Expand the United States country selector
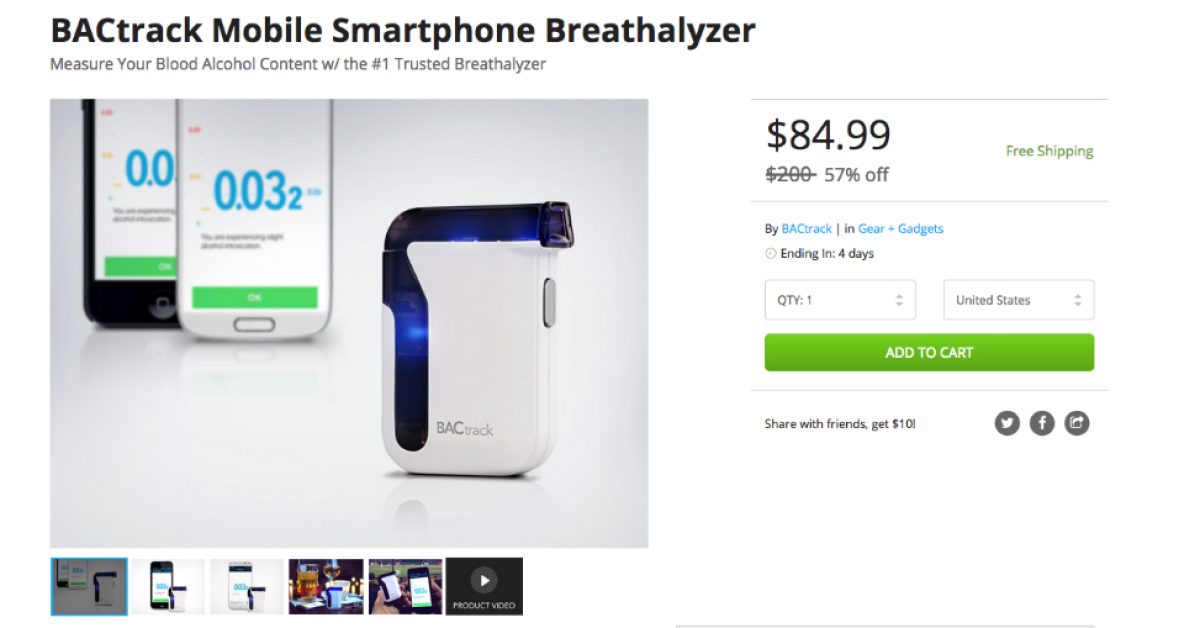The width and height of the screenshot is (1200, 628). 1019,300
